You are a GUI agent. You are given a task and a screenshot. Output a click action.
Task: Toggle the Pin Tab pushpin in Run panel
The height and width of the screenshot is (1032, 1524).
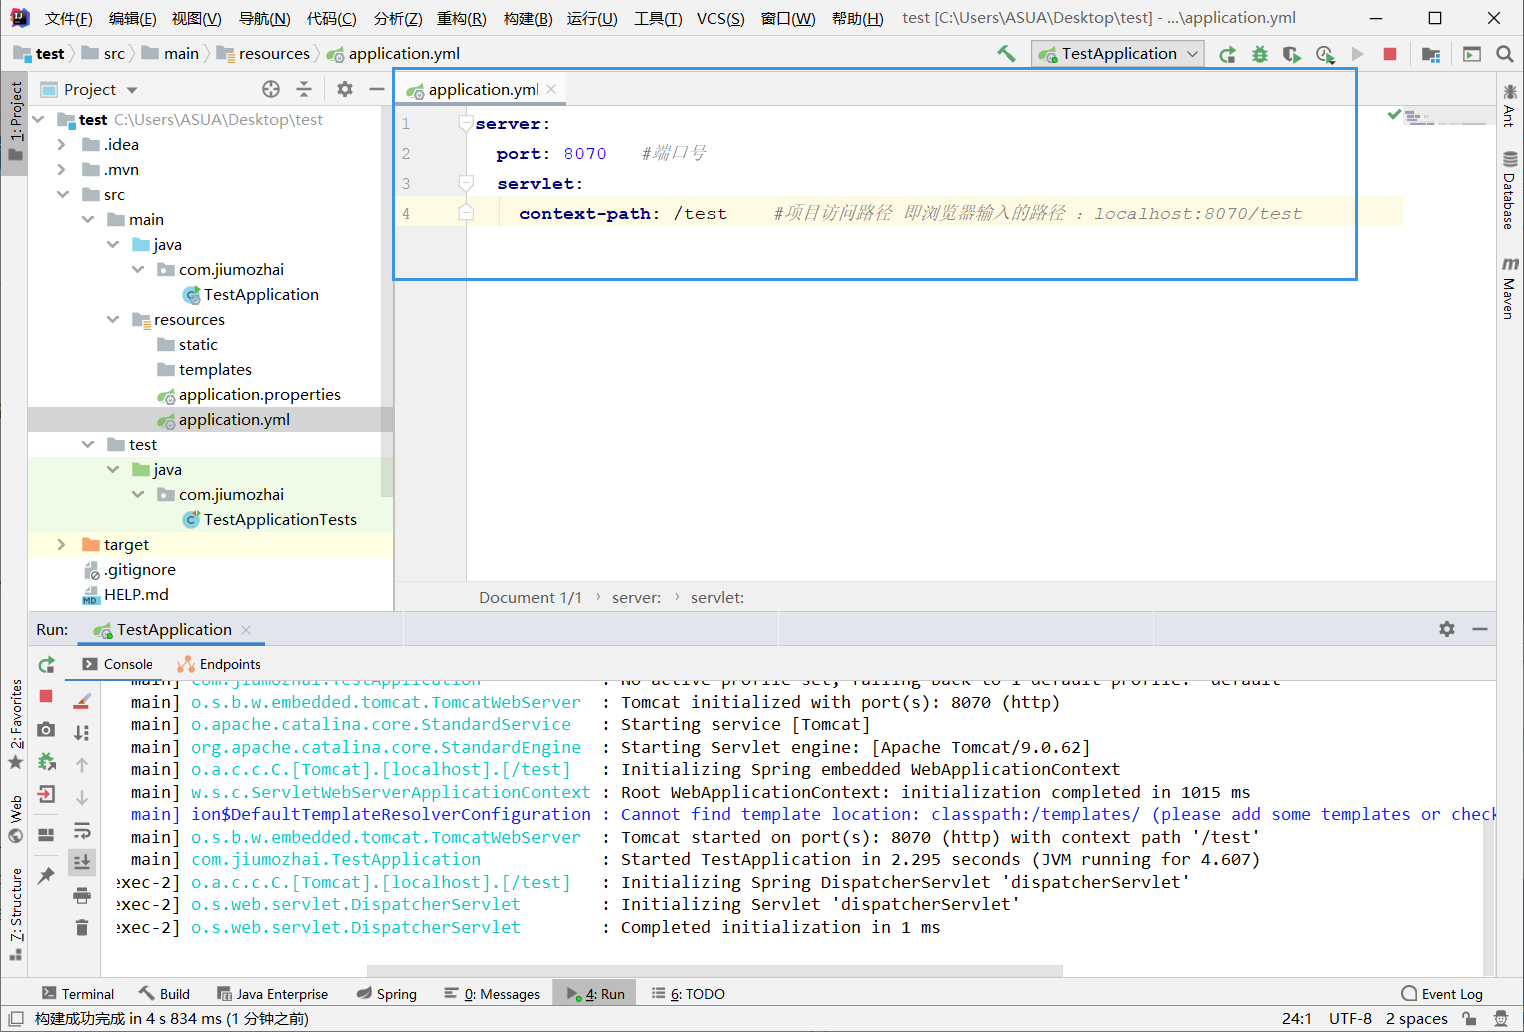pyautogui.click(x=46, y=876)
